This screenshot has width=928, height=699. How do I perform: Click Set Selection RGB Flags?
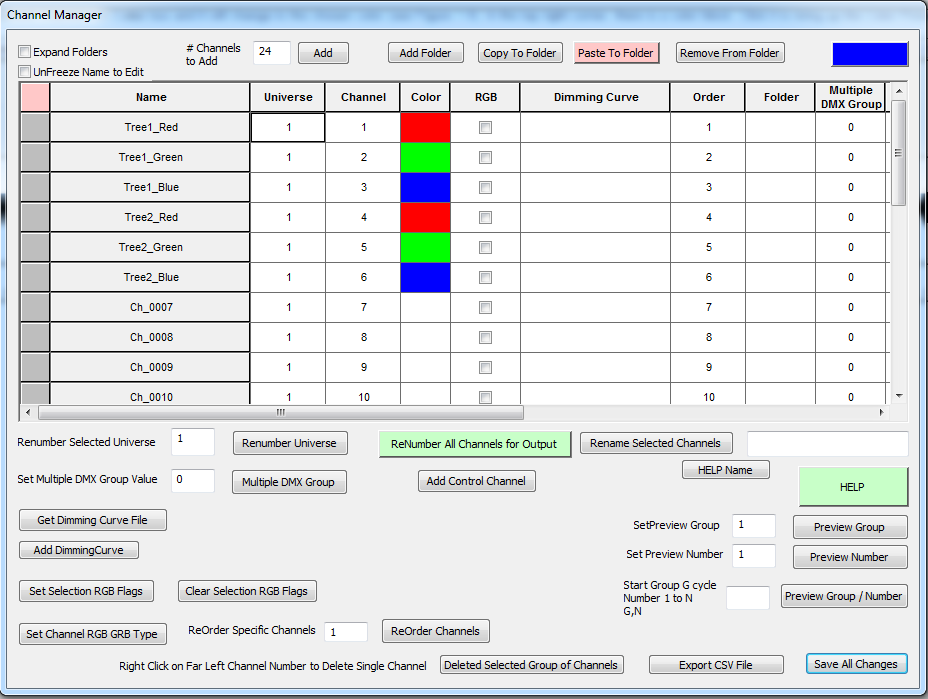(86, 591)
